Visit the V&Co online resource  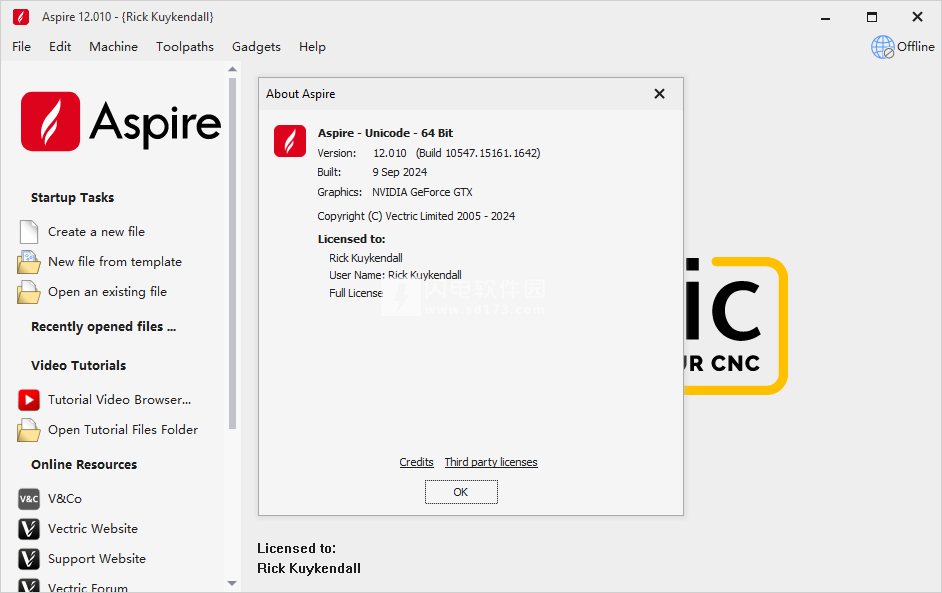pos(65,499)
